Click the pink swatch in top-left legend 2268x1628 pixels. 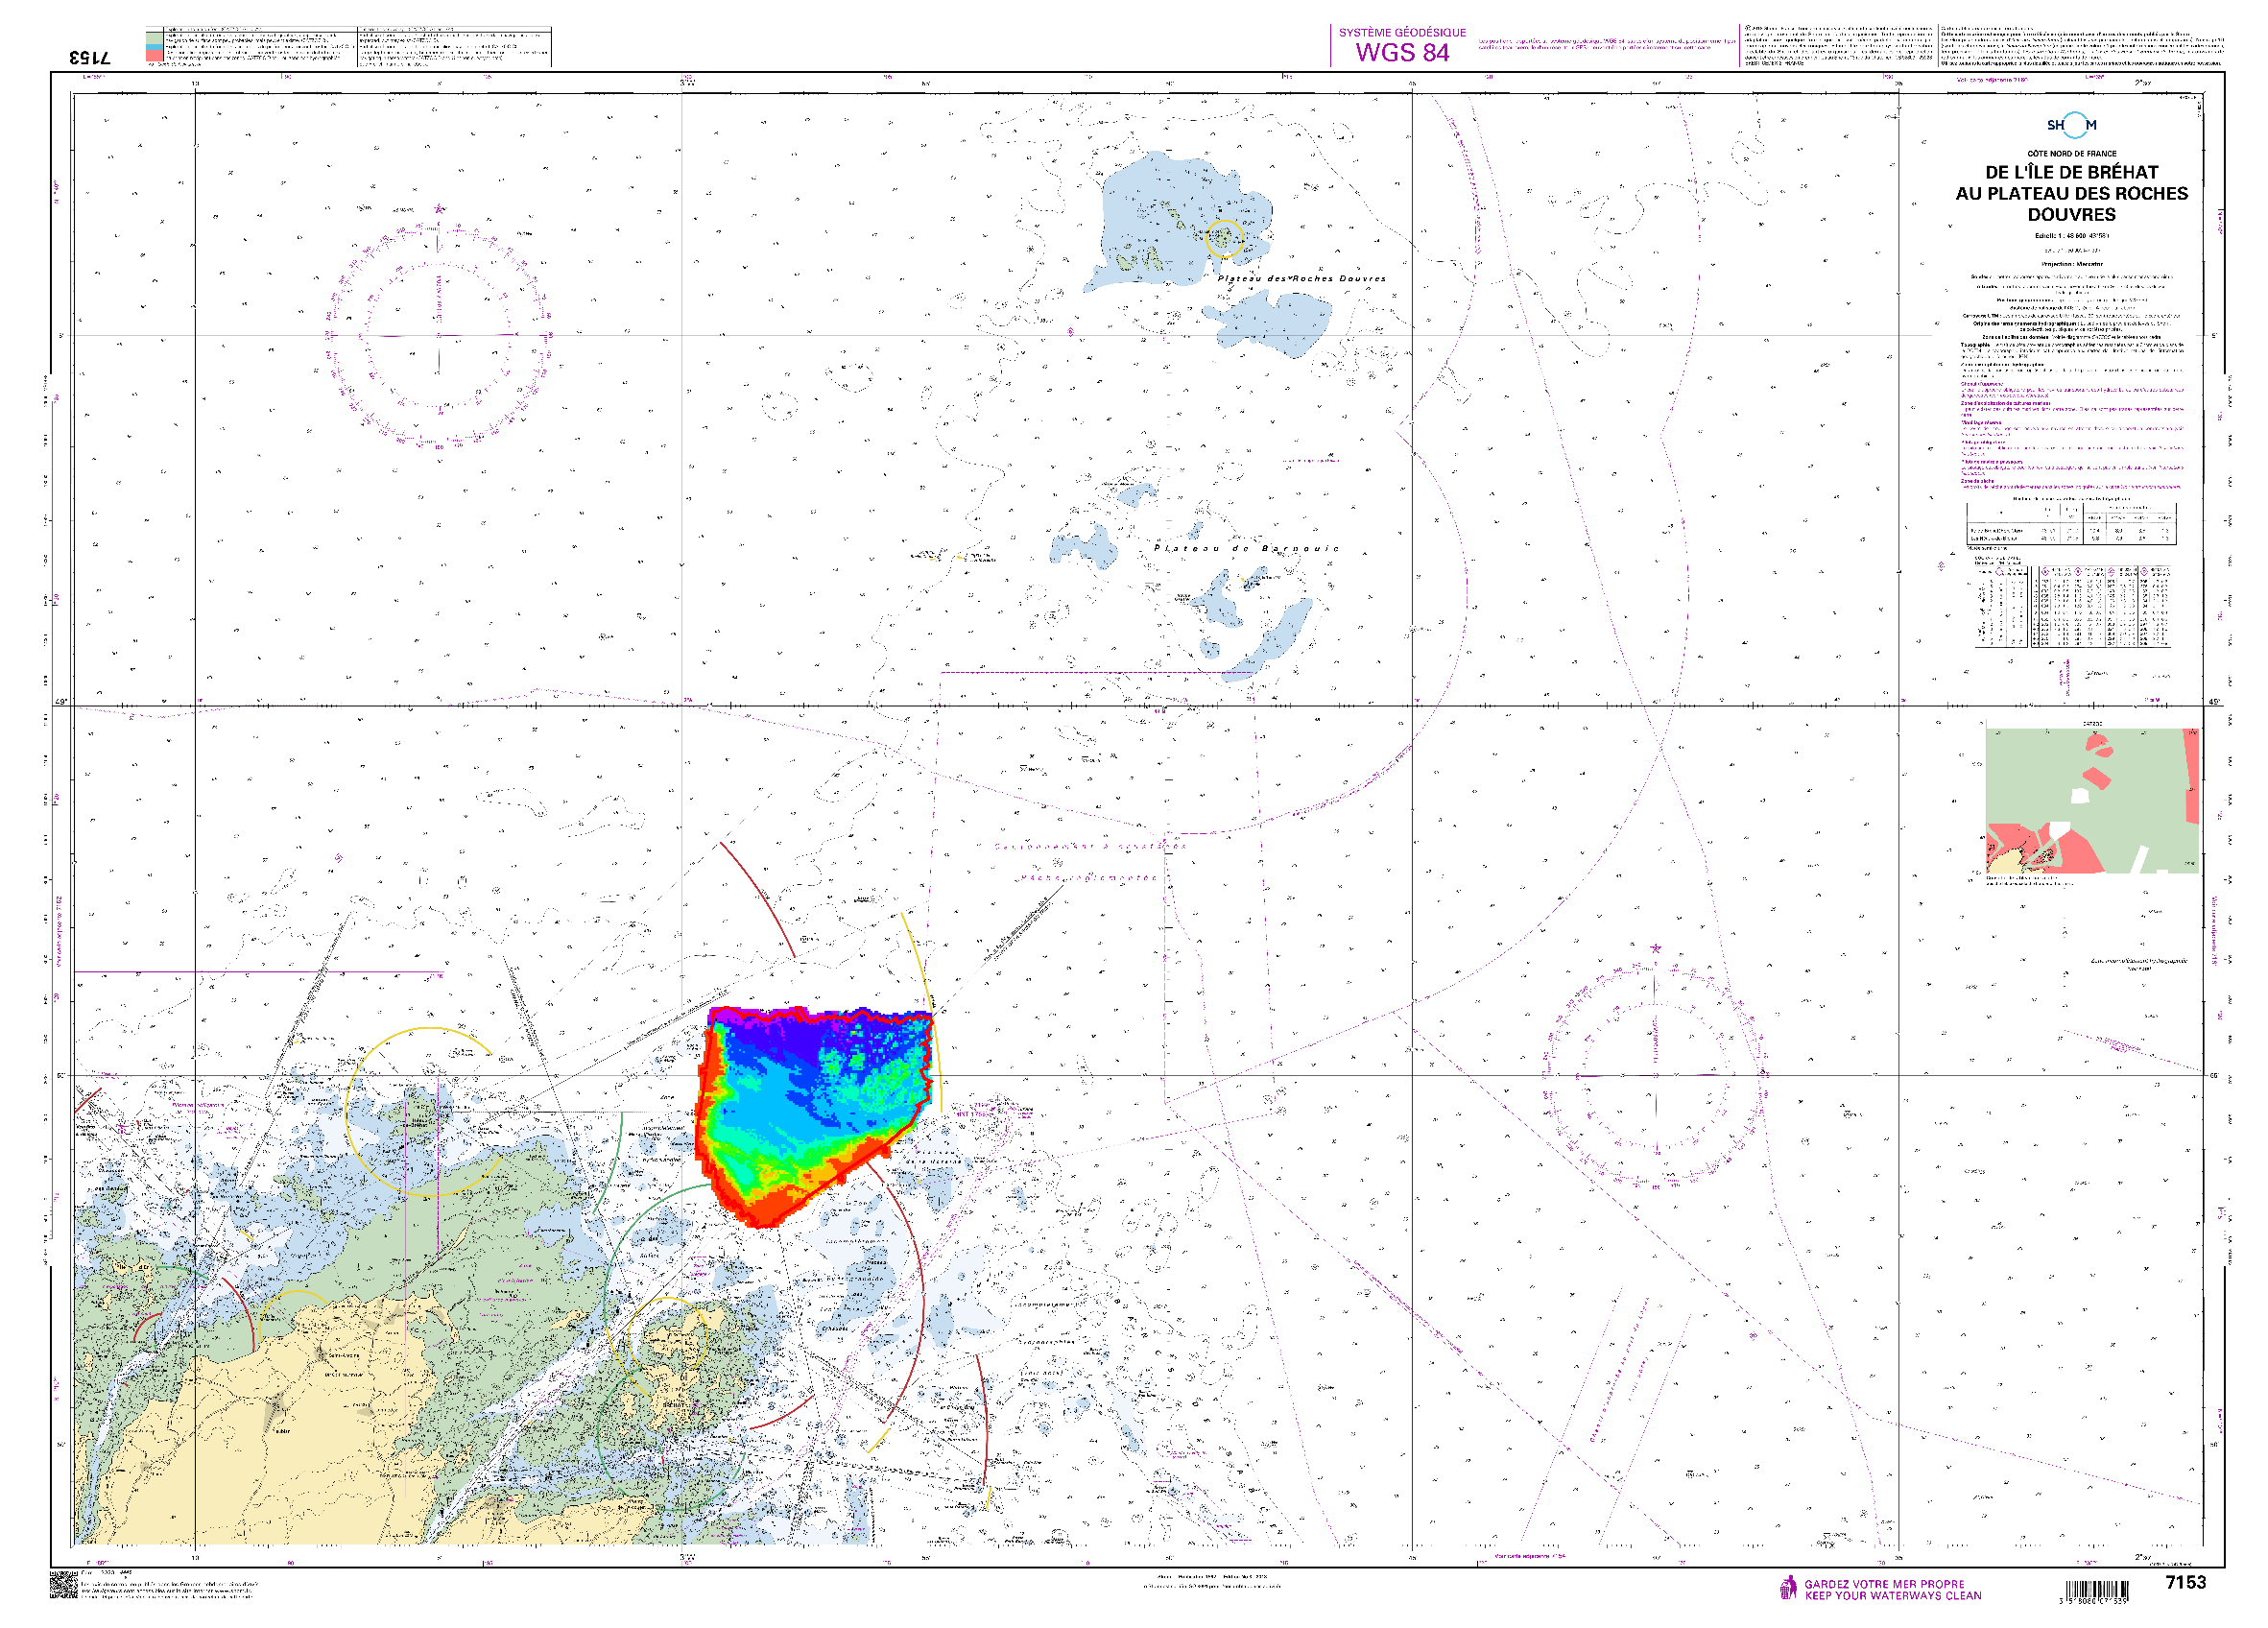point(154,57)
